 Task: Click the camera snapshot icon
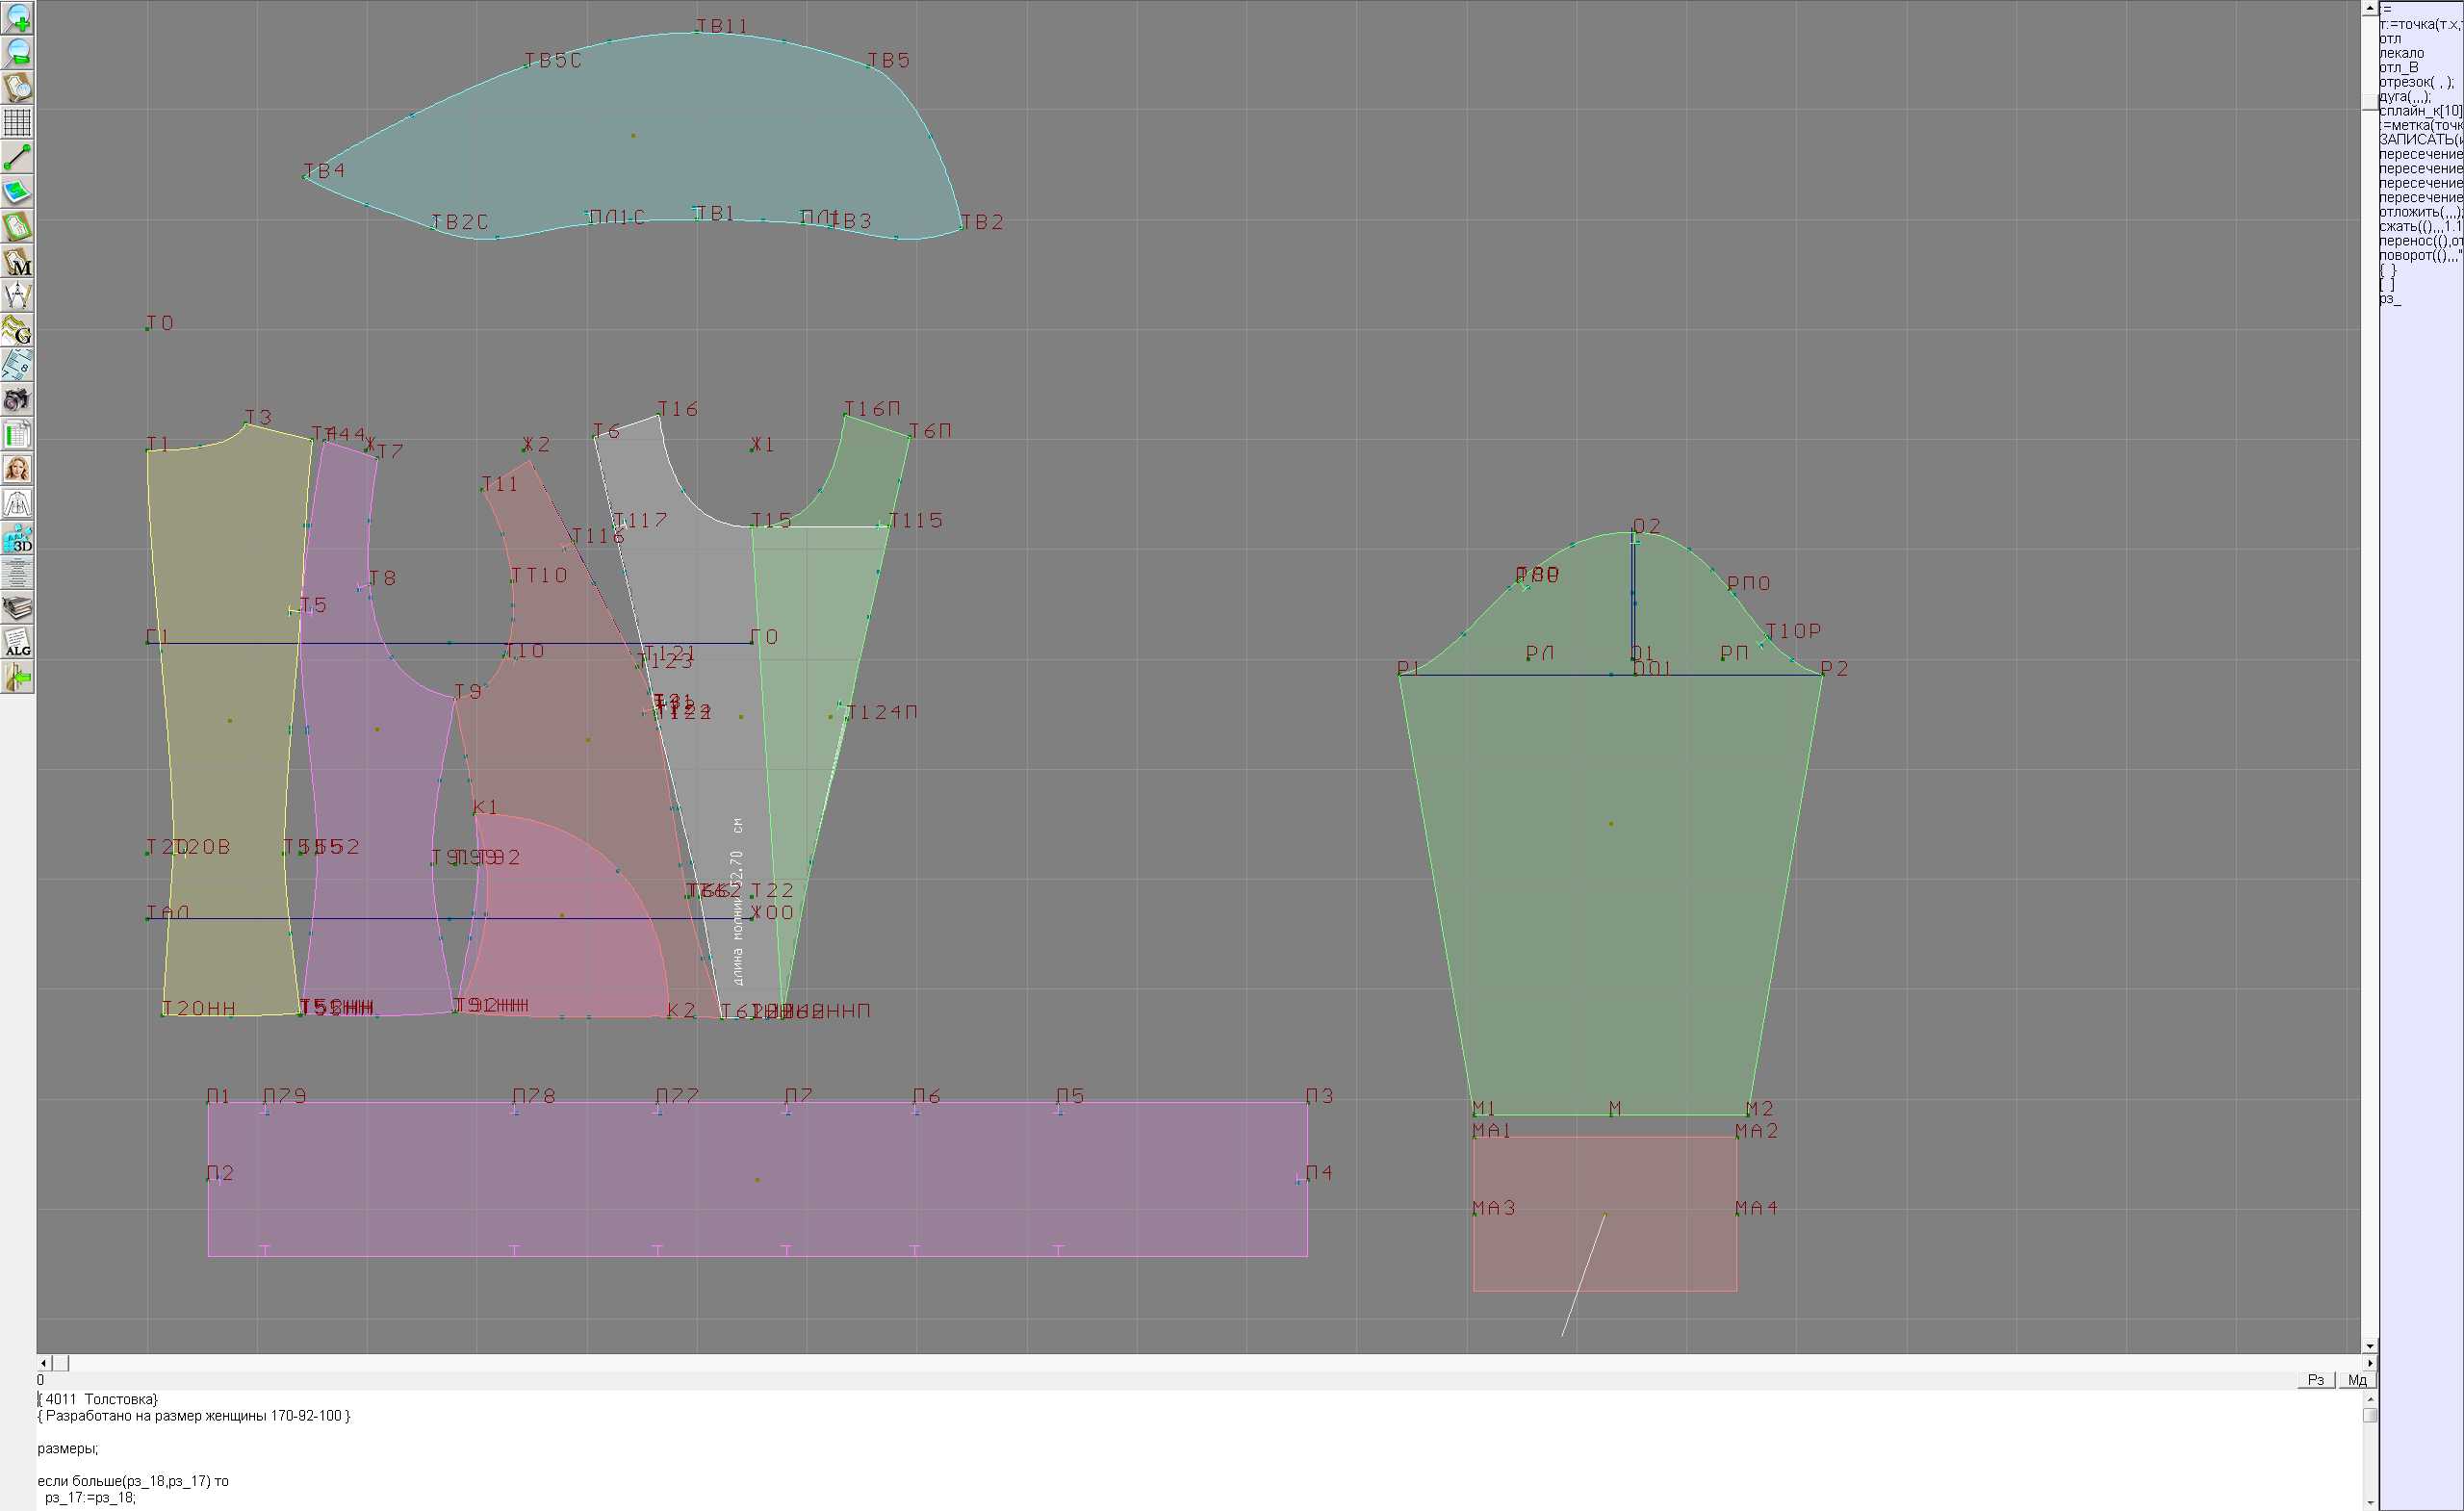tap(17, 400)
